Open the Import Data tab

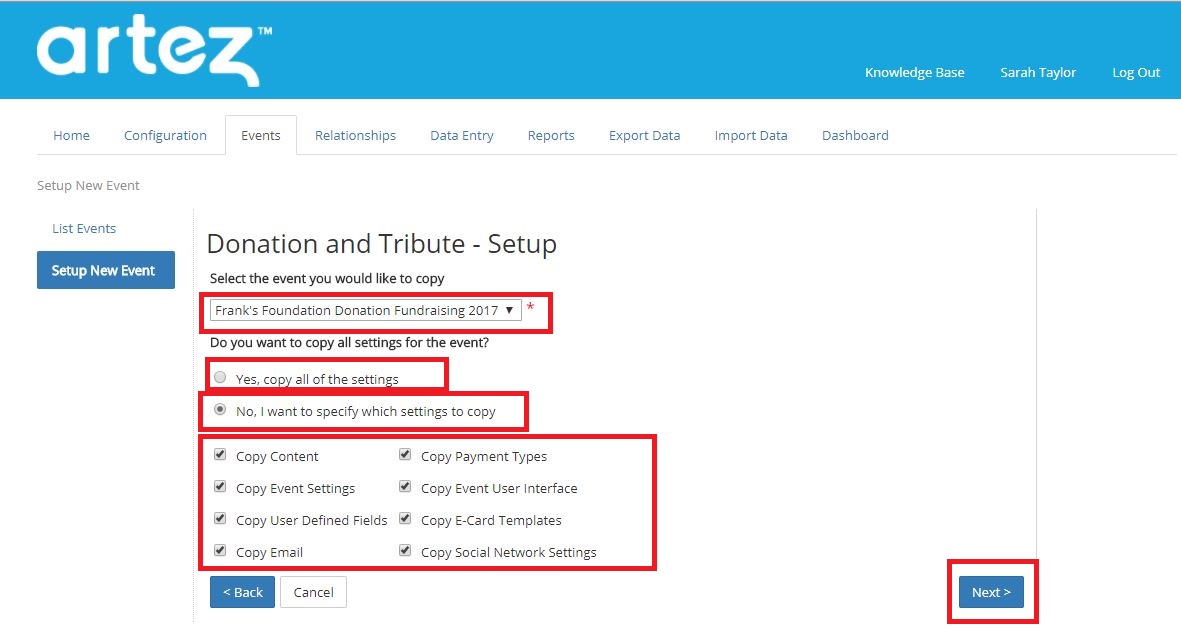751,136
